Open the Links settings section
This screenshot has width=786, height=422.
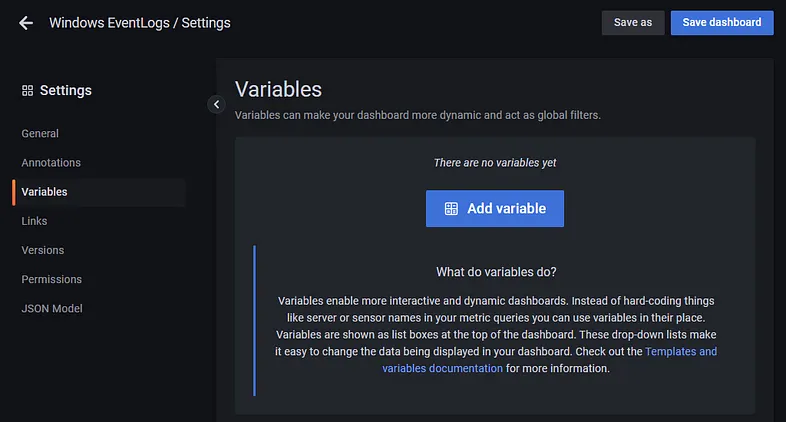34,221
